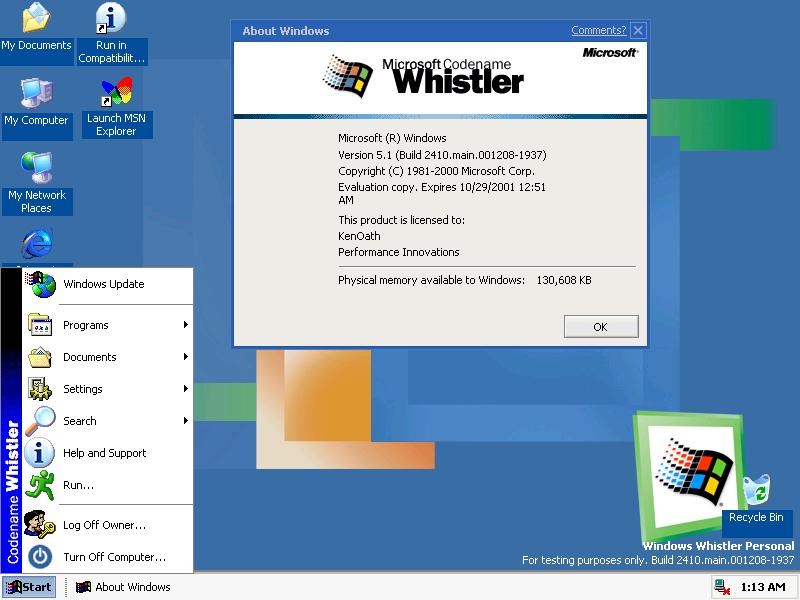
Task: Click the Windows Update globe icon
Action: click(x=40, y=284)
